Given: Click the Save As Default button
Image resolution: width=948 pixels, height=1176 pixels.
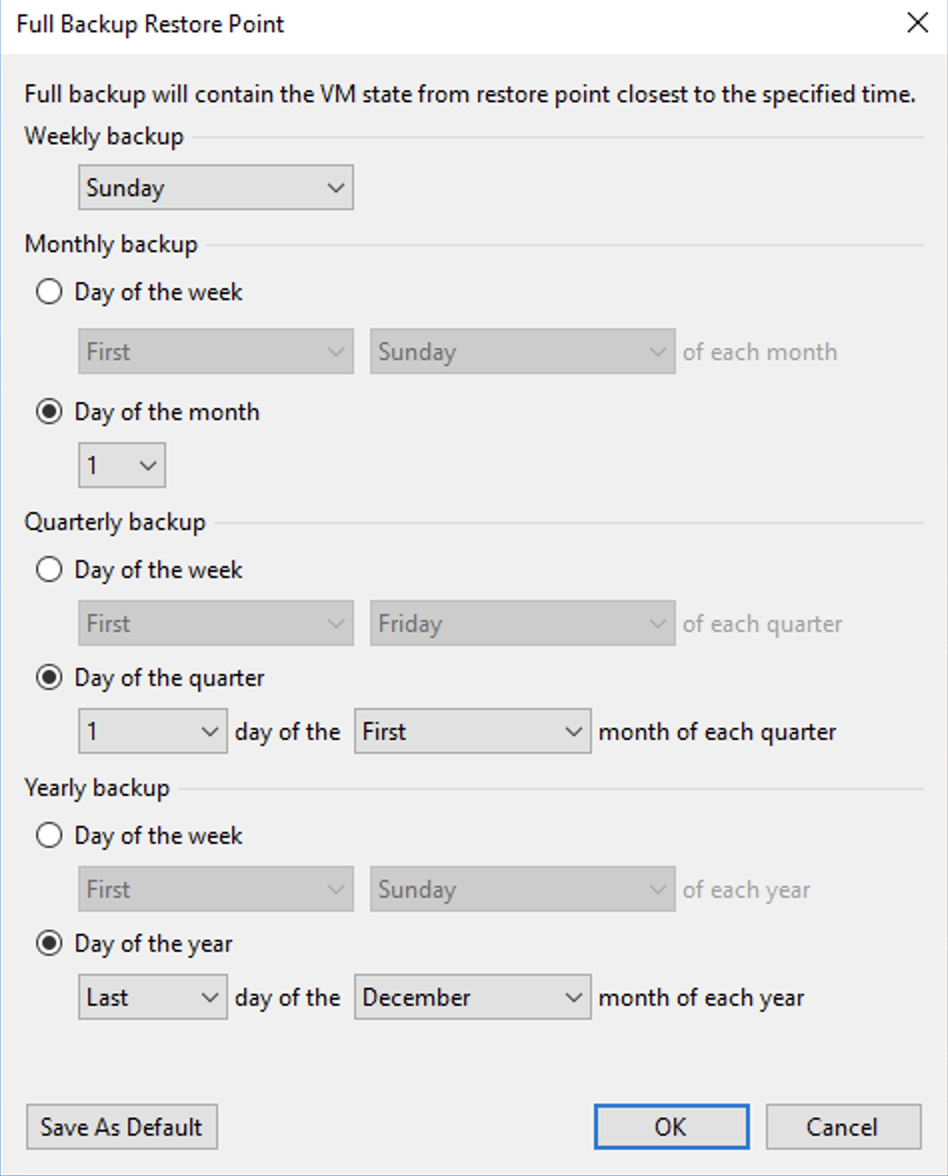Looking at the screenshot, I should (x=122, y=1127).
